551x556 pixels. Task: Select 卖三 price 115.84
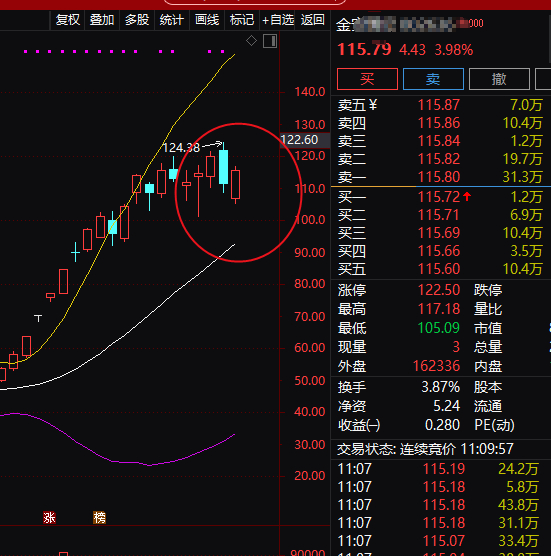[x=439, y=141]
